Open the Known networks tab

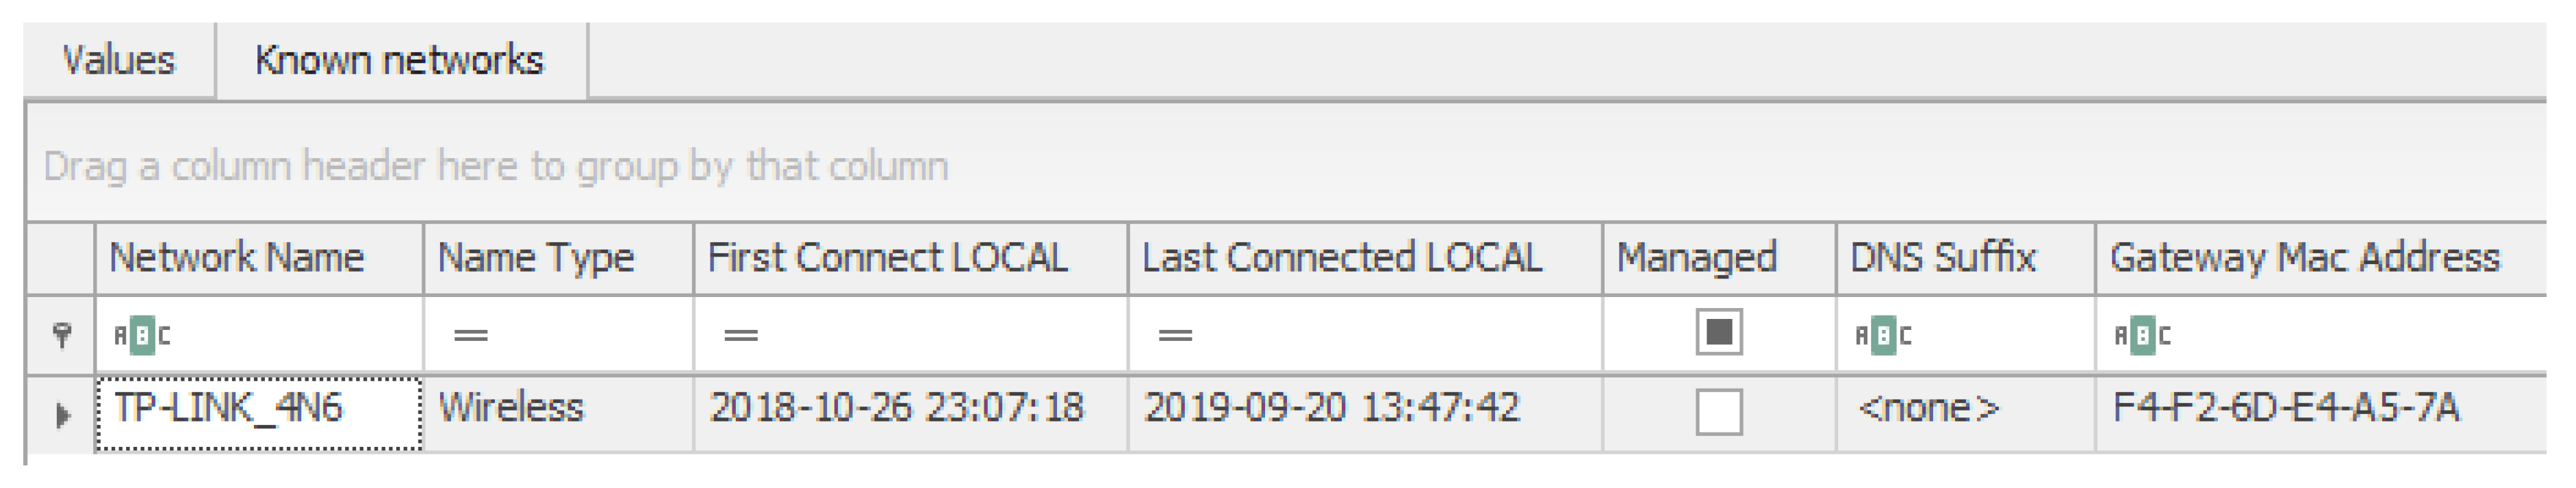399,61
